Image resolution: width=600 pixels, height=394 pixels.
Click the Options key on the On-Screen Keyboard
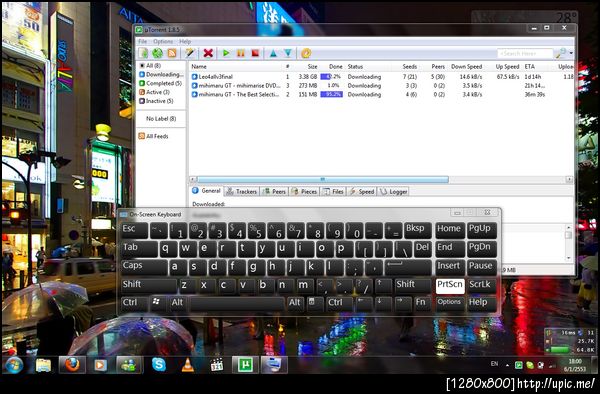pos(450,303)
